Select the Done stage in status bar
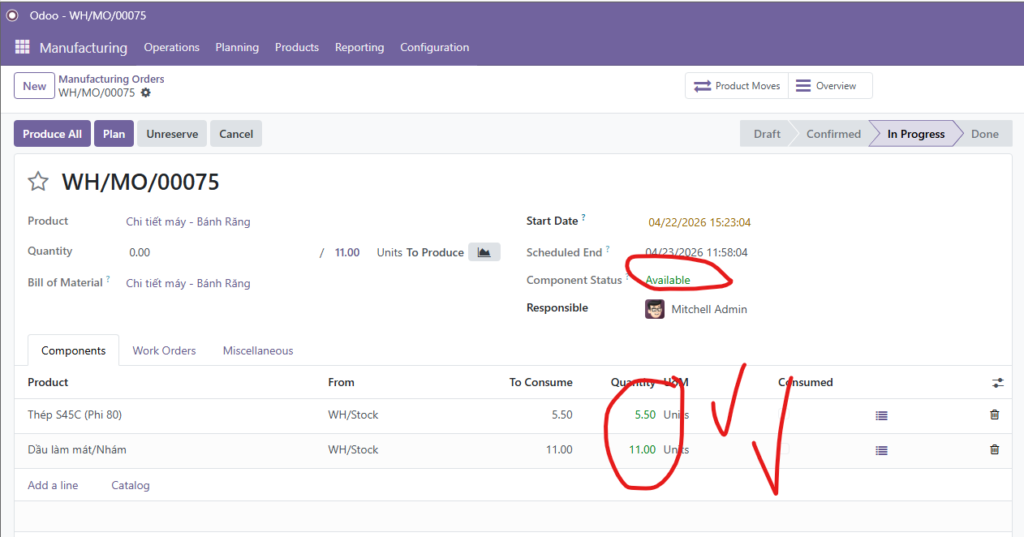This screenshot has height=537, width=1024. (984, 134)
